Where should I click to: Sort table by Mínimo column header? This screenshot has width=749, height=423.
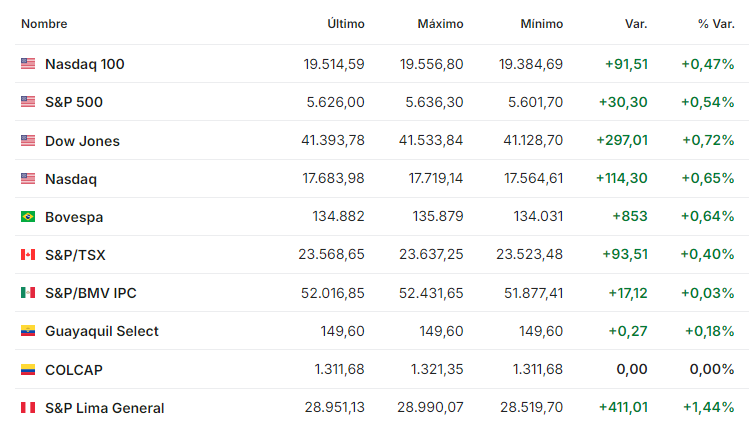tap(542, 24)
